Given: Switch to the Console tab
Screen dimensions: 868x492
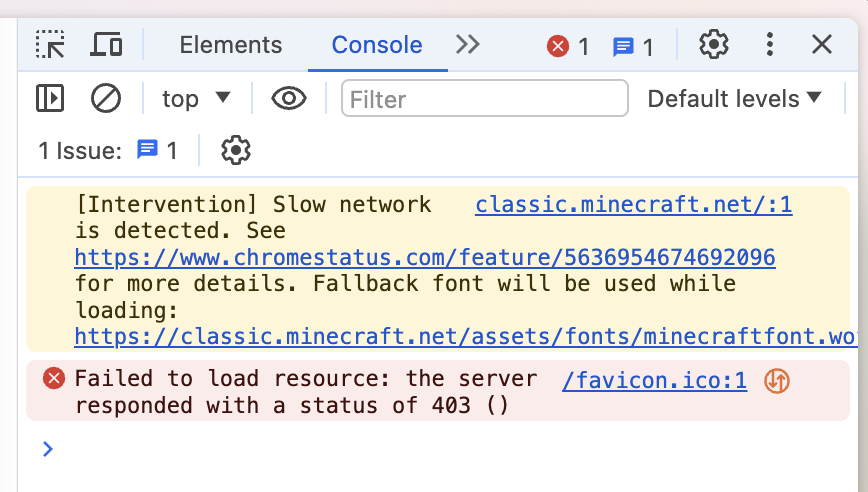Looking at the screenshot, I should [x=377, y=45].
